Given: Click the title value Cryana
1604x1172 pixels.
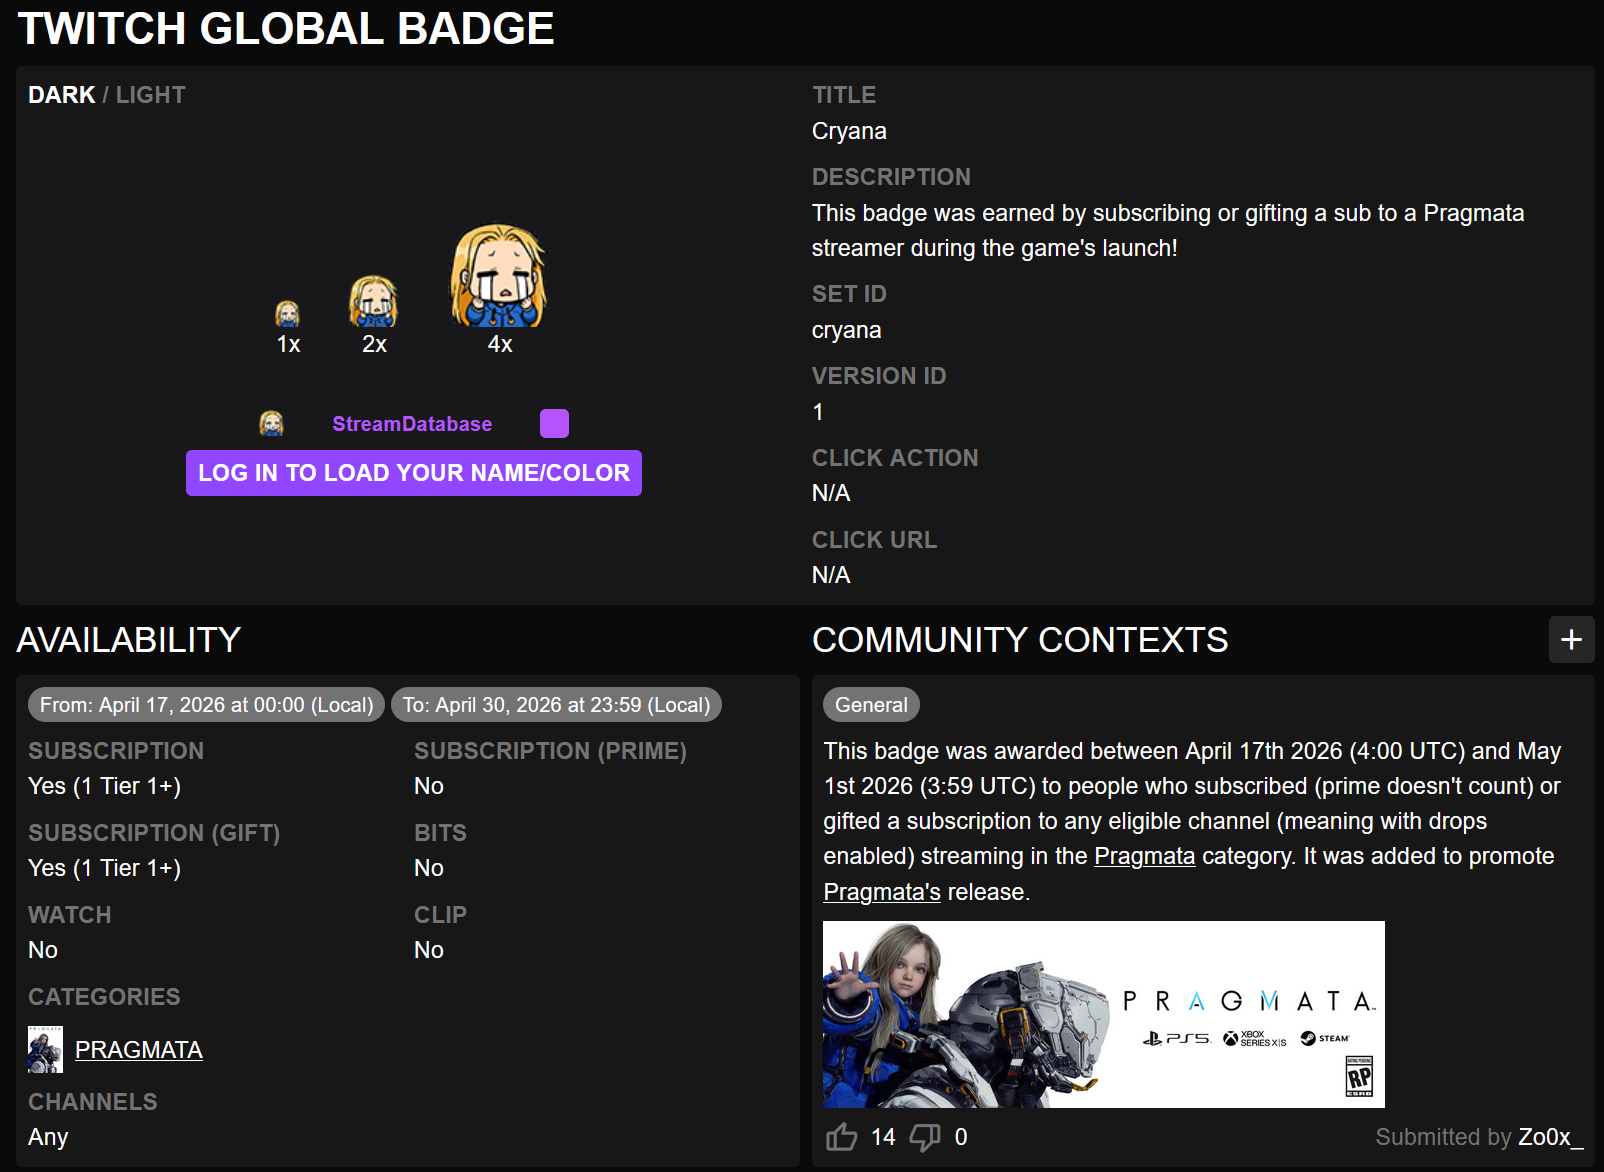Looking at the screenshot, I should click(849, 131).
